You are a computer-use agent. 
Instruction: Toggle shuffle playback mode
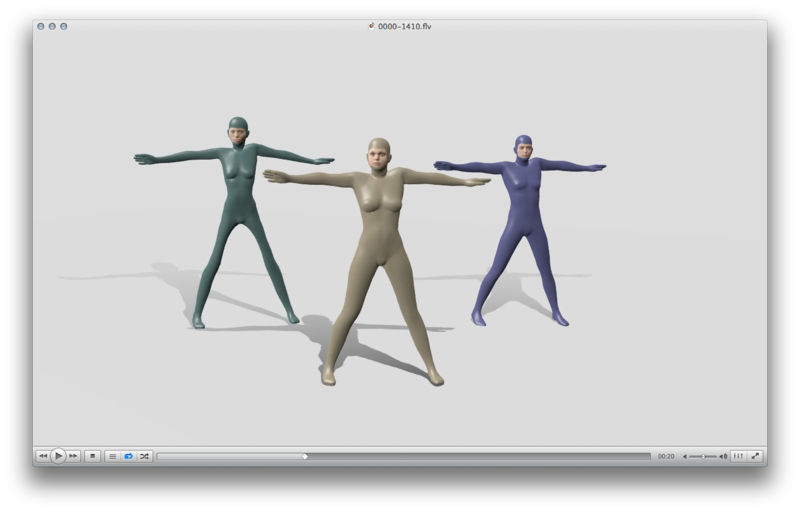click(144, 456)
